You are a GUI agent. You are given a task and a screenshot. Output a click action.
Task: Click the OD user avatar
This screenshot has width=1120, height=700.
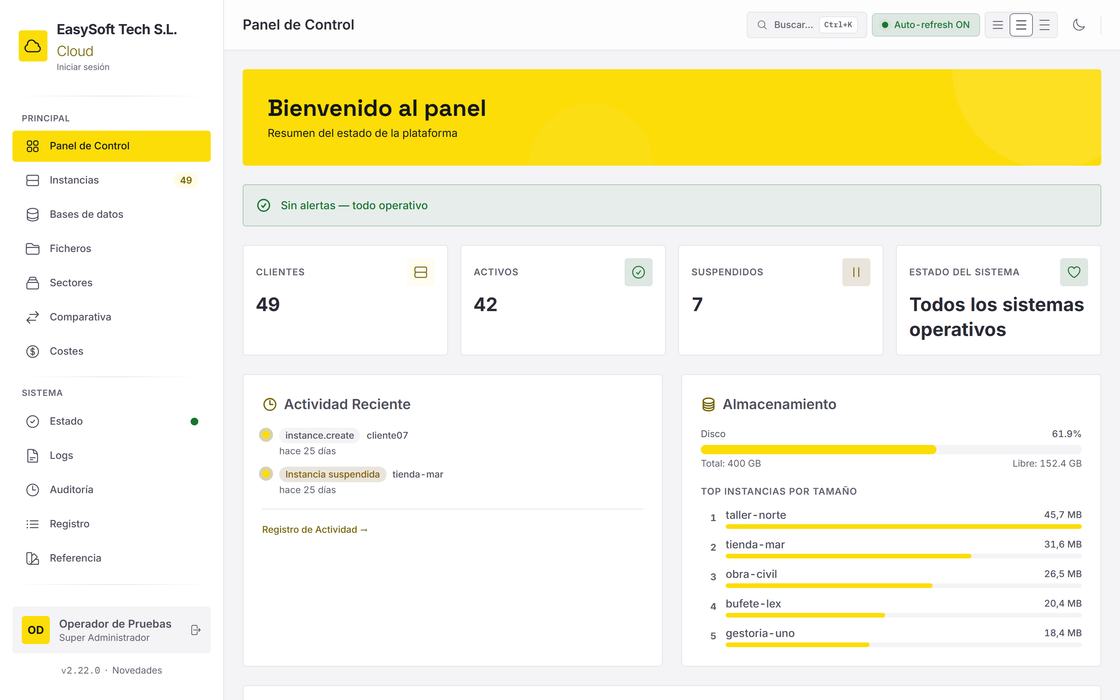pyautogui.click(x=36, y=631)
